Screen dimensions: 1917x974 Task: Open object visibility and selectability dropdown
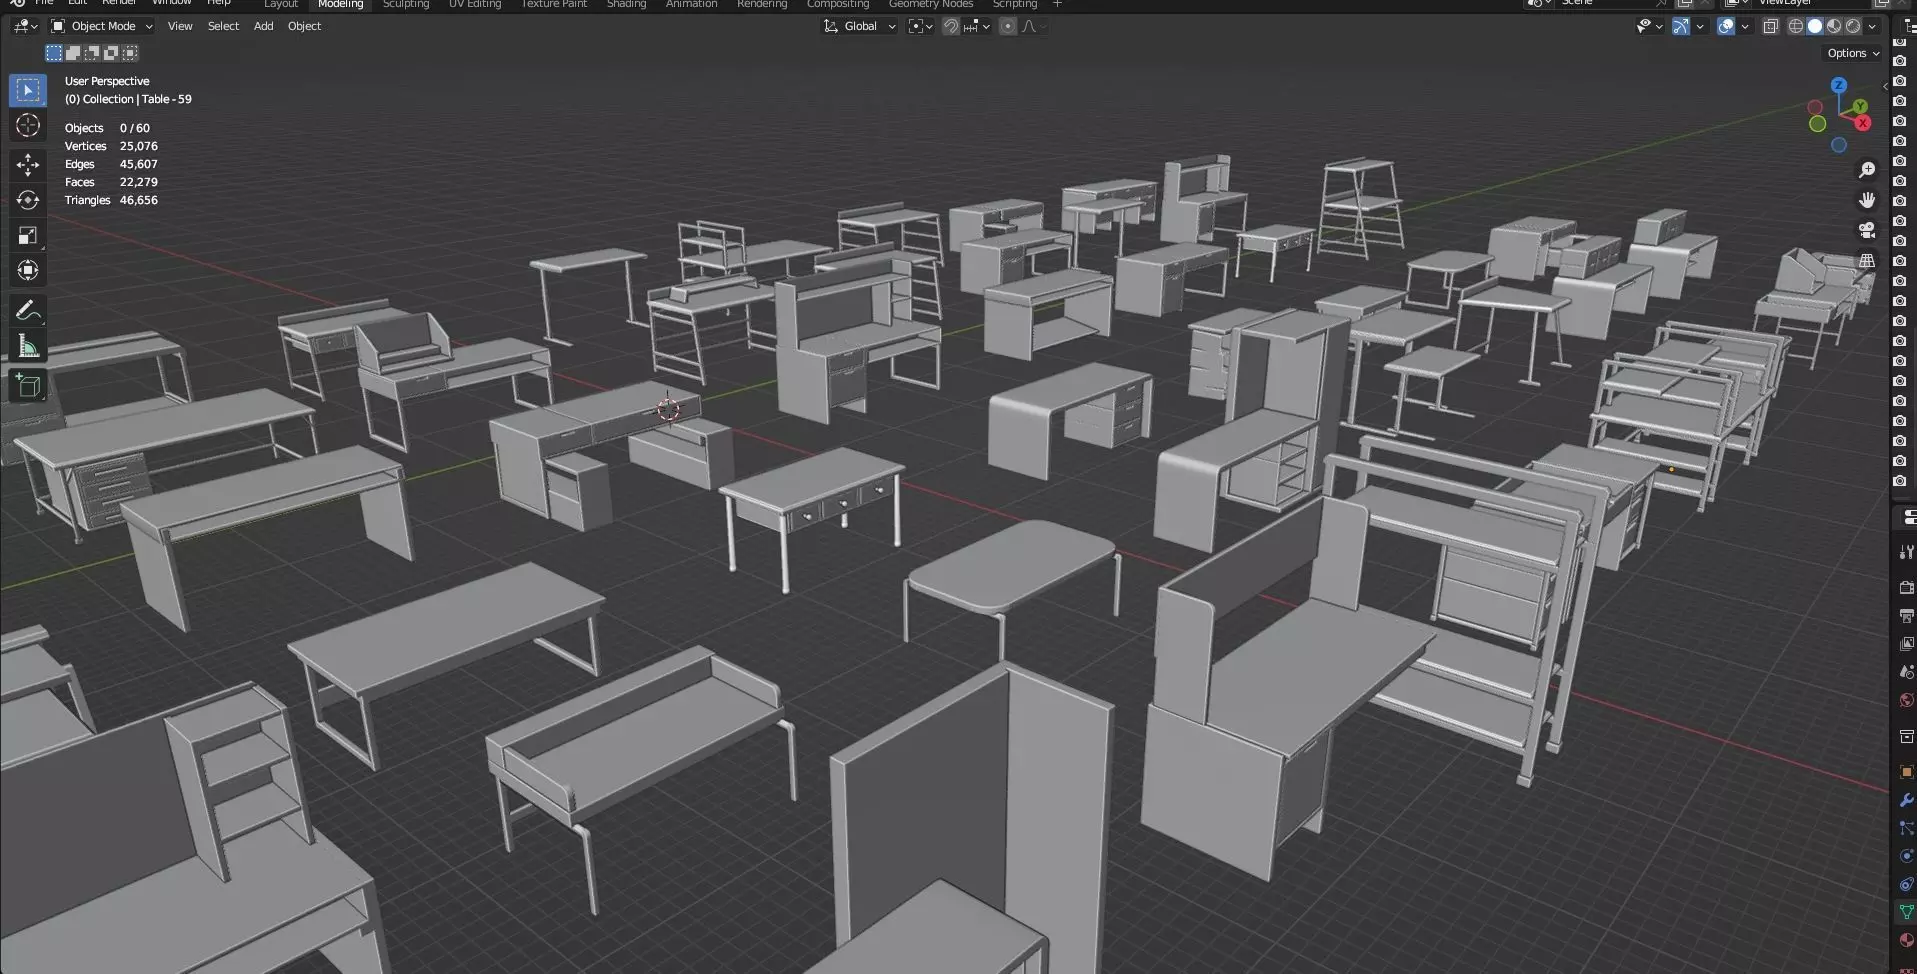[x=1649, y=27]
